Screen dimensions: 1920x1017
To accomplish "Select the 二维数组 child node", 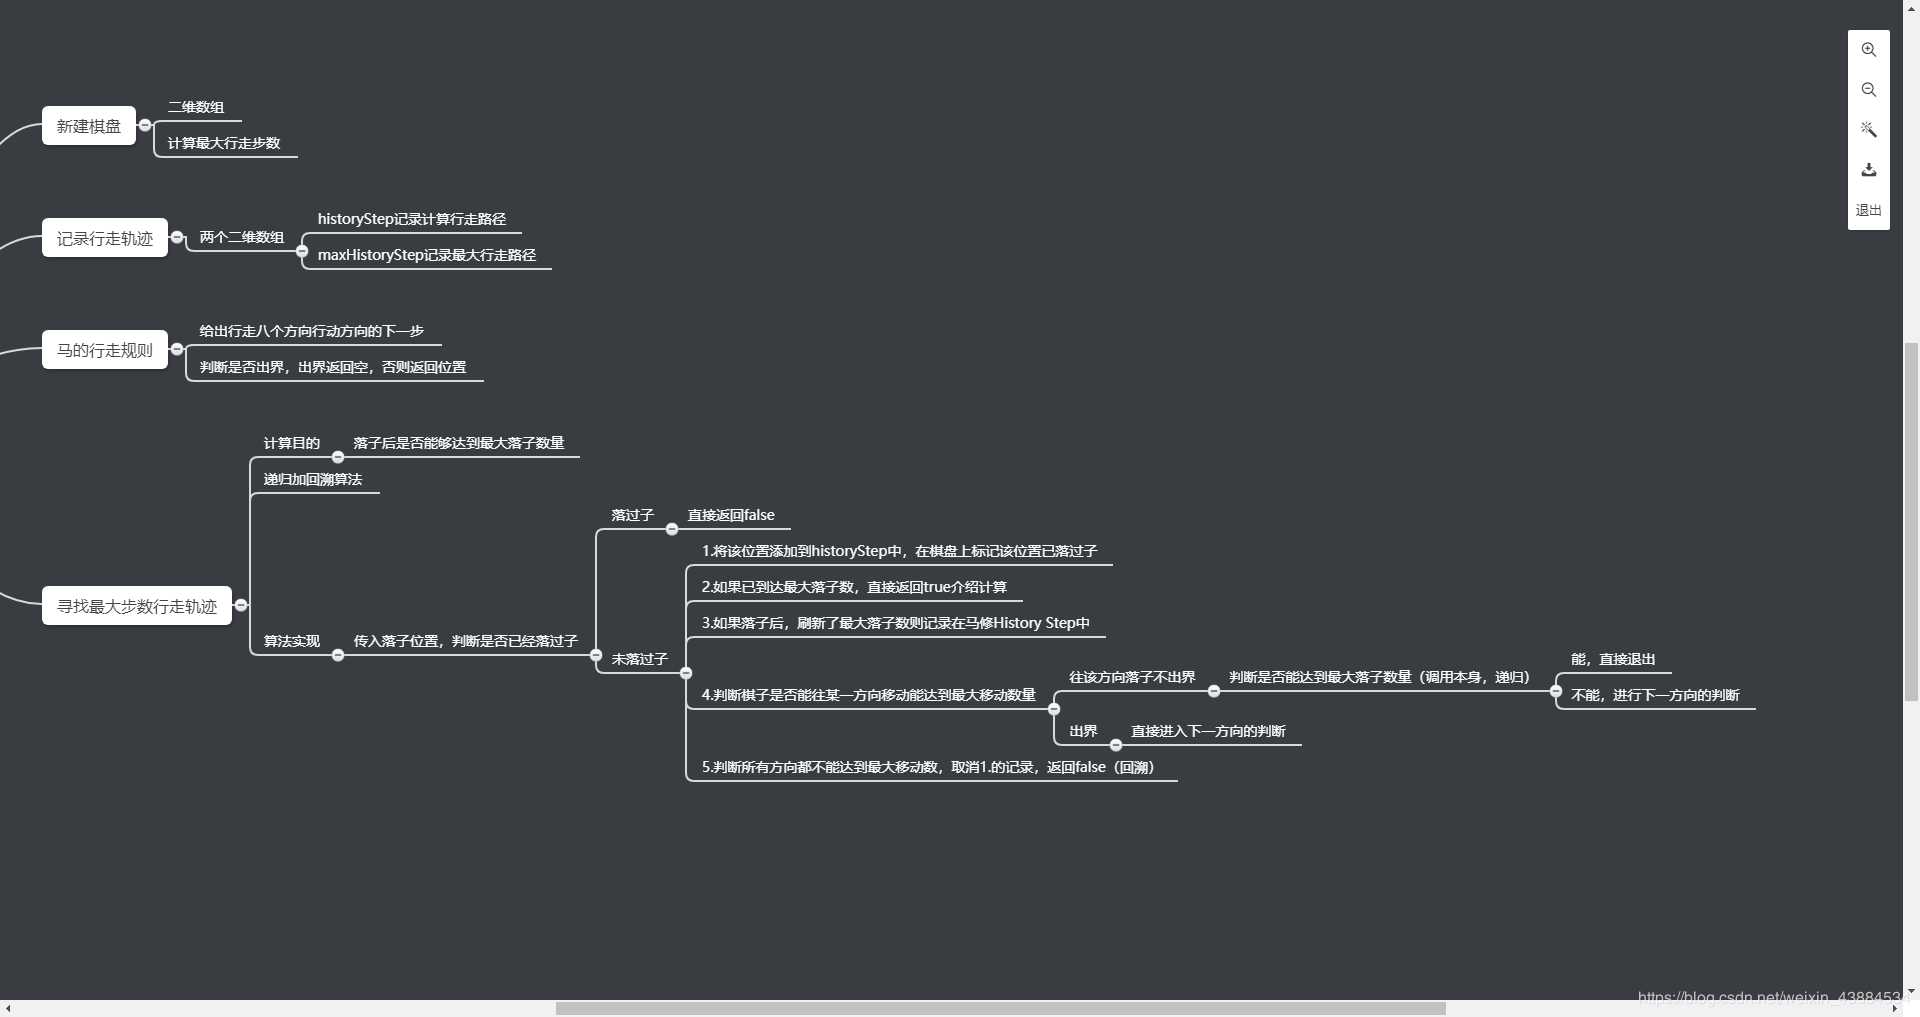I will [x=196, y=107].
